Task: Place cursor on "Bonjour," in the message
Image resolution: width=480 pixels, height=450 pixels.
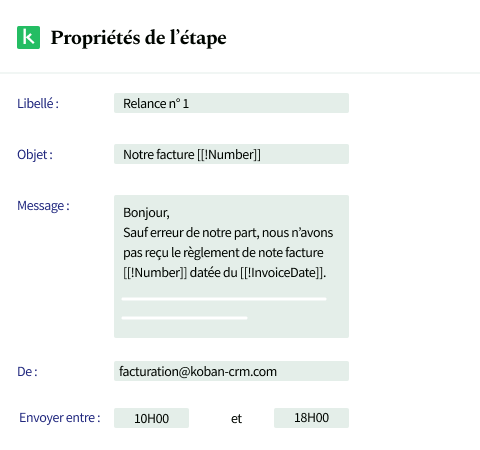Action: tap(146, 213)
